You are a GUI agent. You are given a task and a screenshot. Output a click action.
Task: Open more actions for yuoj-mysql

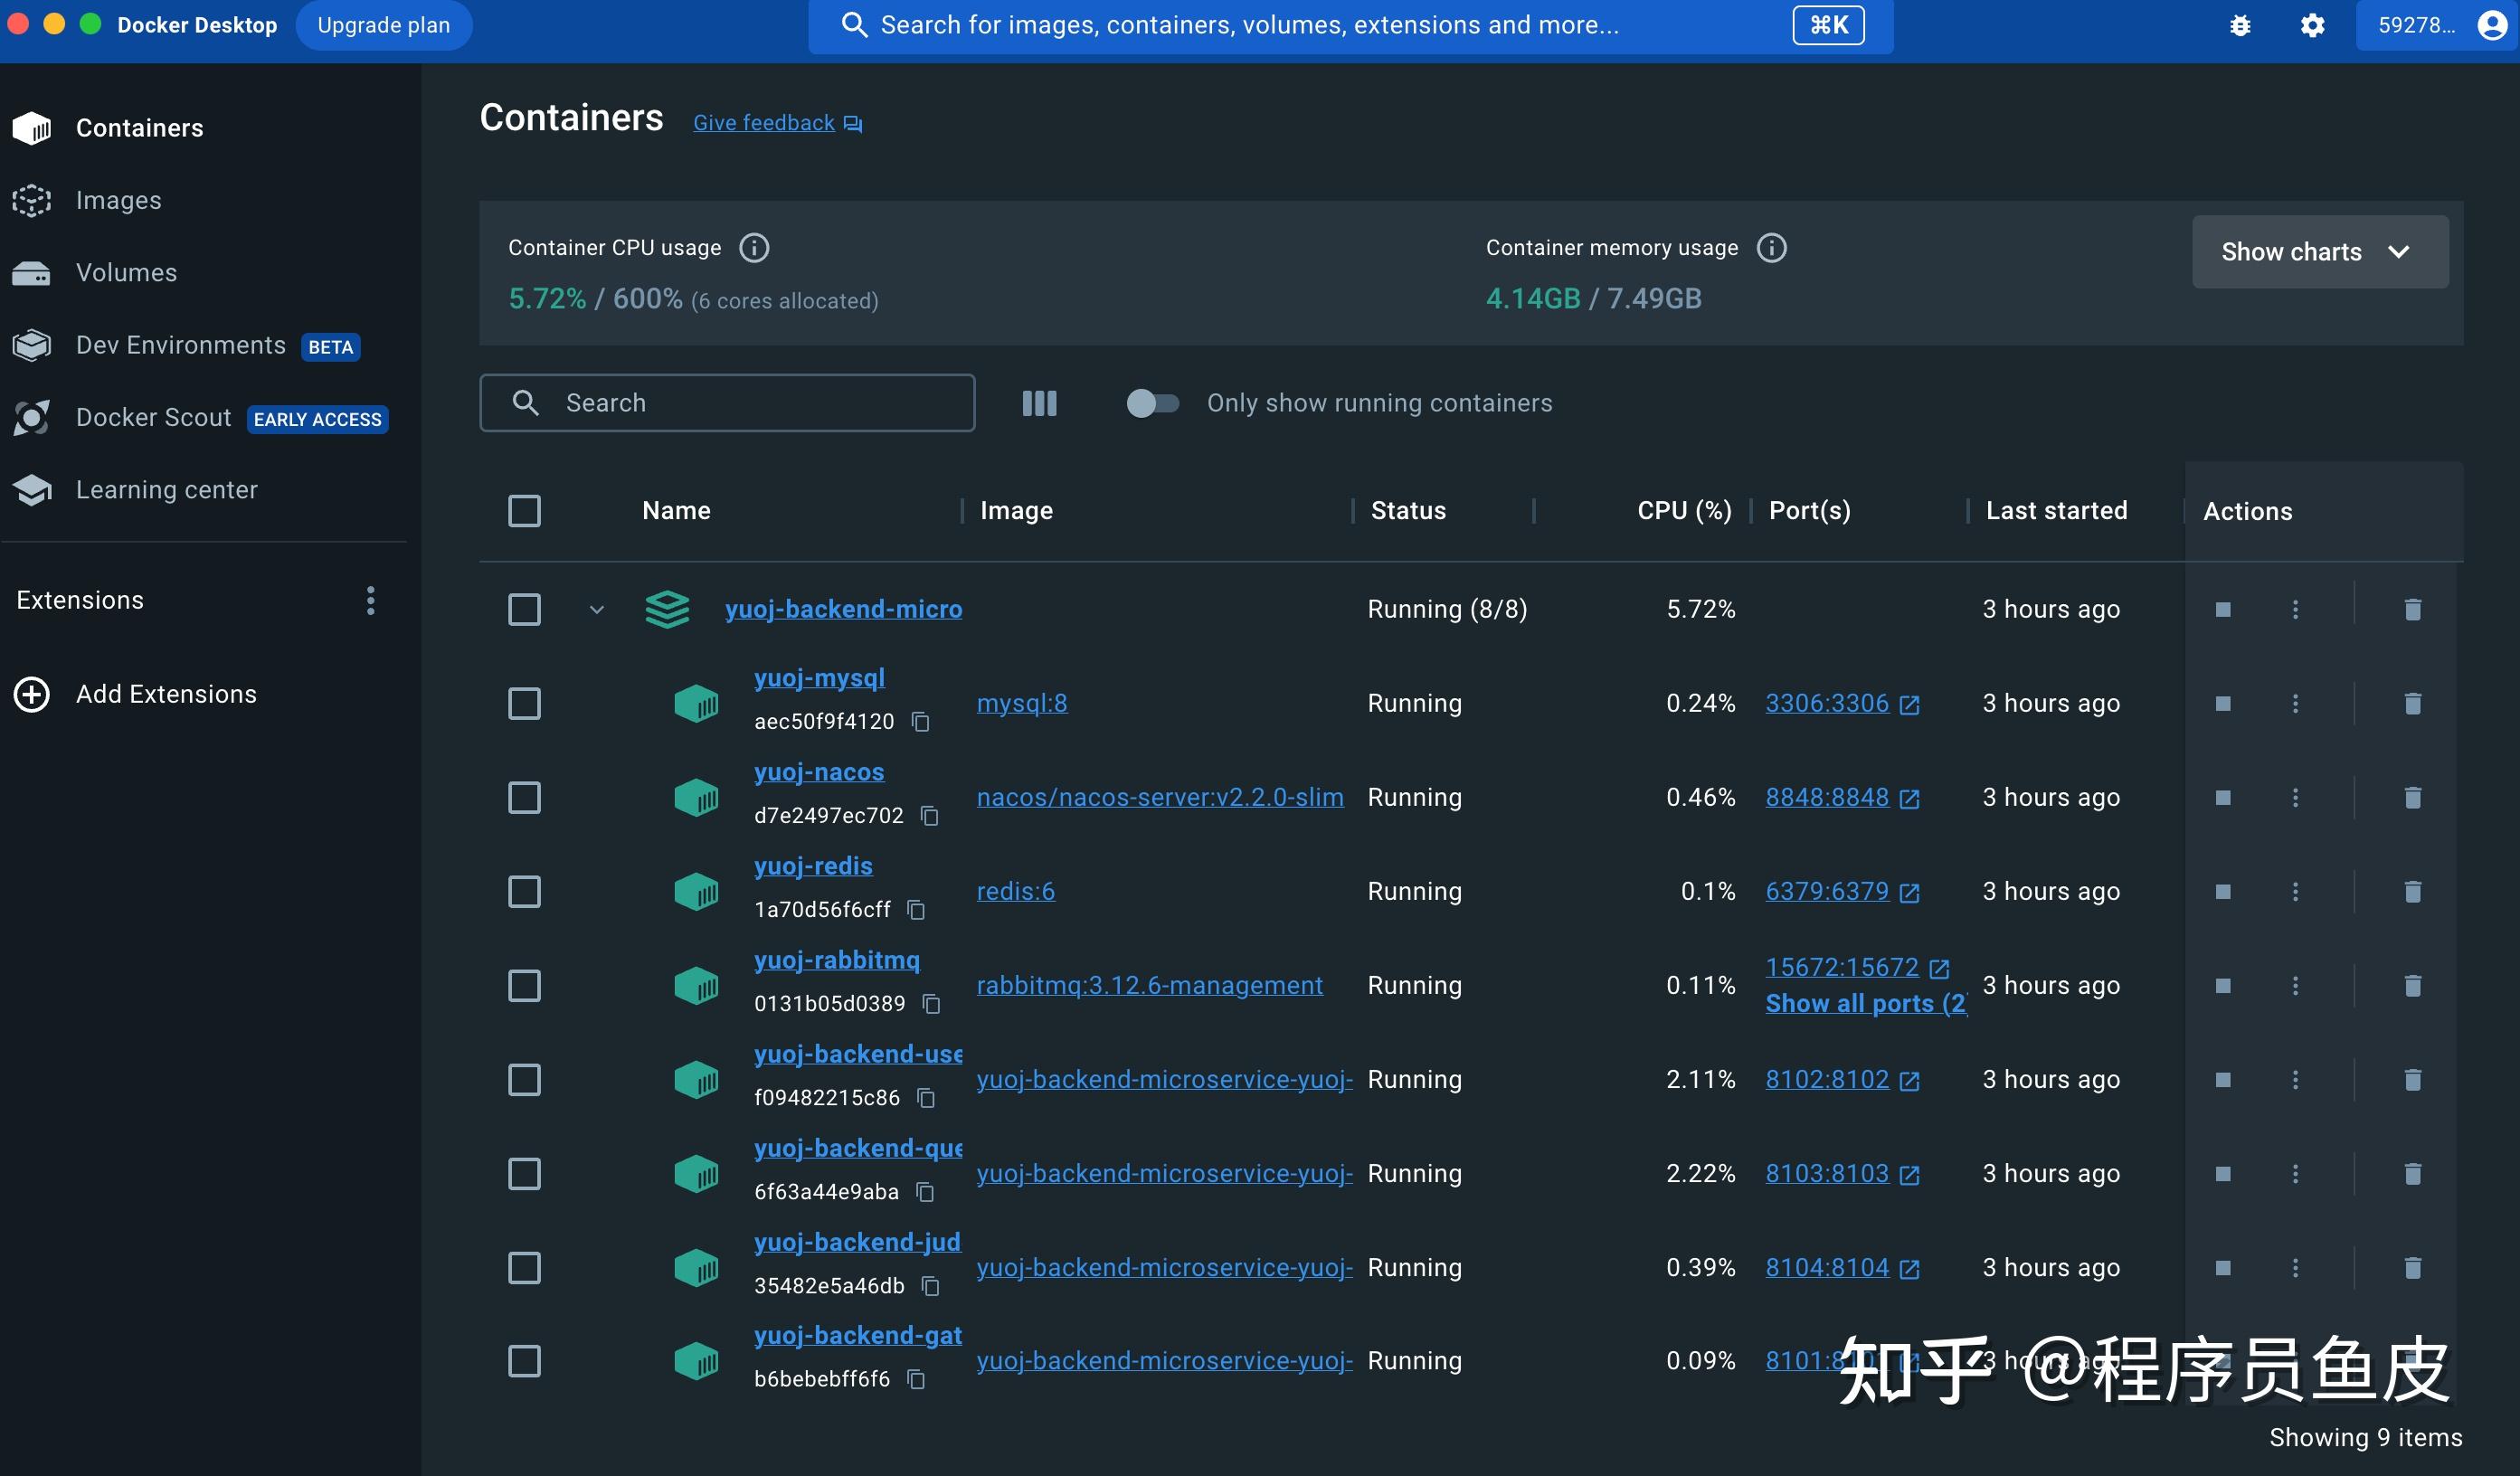click(2295, 704)
